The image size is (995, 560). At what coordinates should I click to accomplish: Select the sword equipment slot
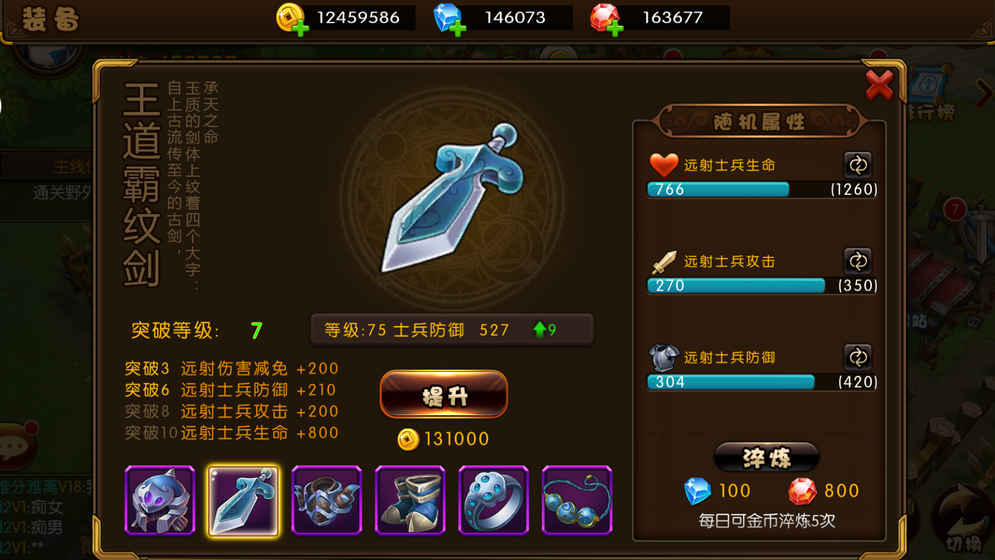click(x=243, y=500)
